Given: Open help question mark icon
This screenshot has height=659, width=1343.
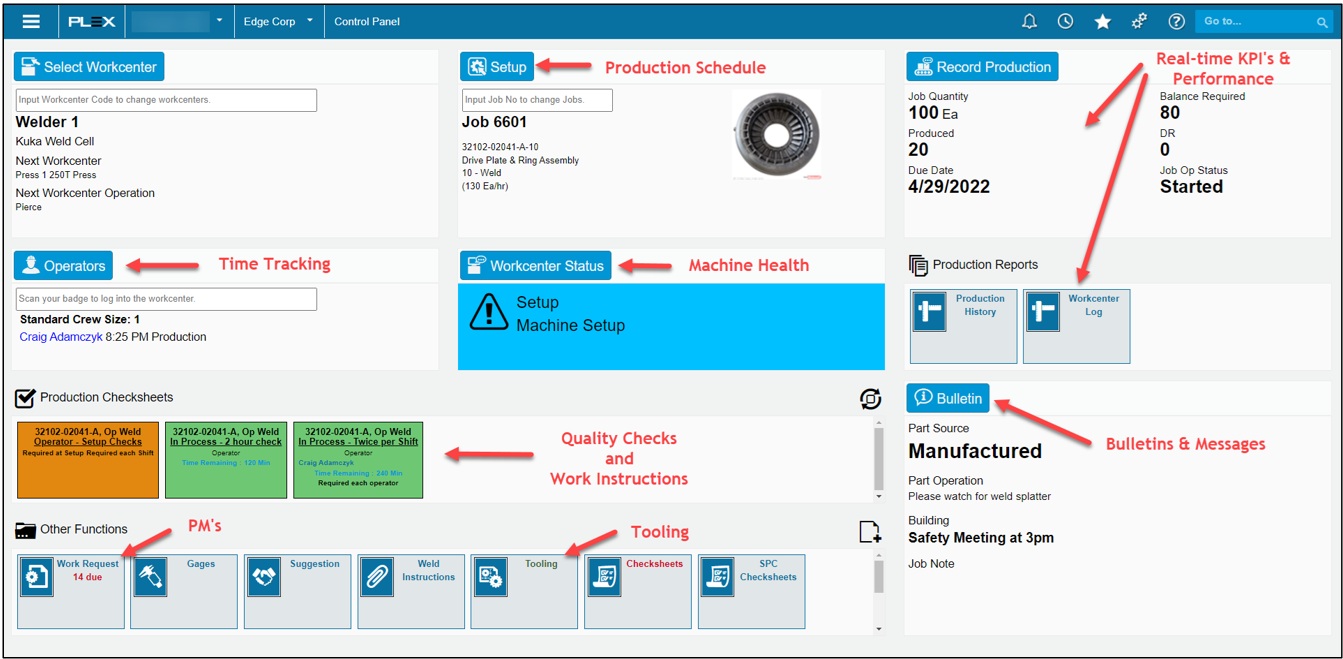Looking at the screenshot, I should click(1176, 21).
